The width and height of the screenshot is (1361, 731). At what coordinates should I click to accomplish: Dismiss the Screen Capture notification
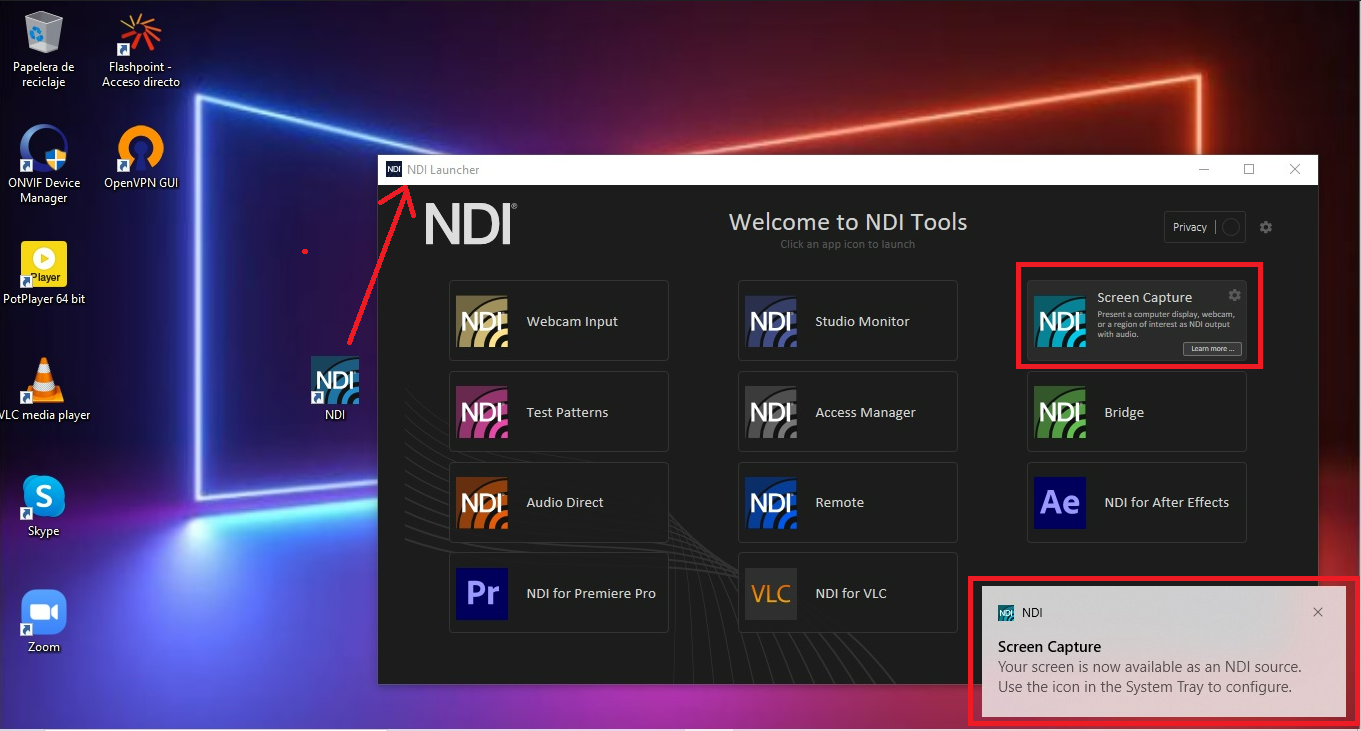pos(1317,611)
